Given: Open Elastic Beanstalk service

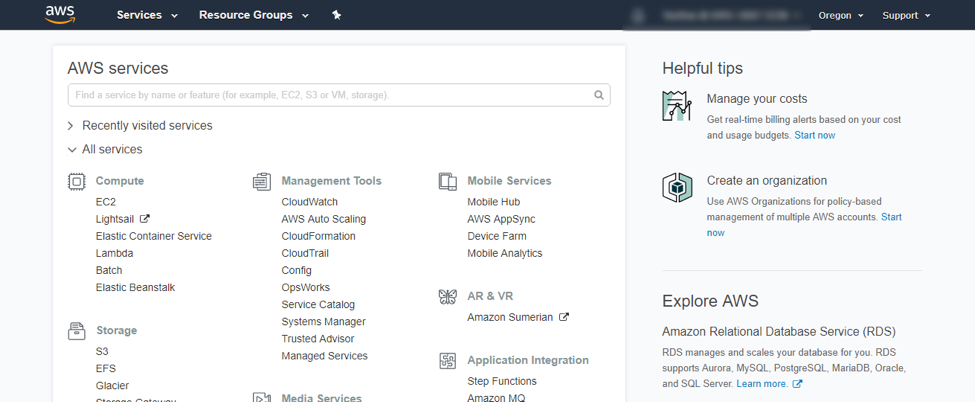Looking at the screenshot, I should point(136,287).
